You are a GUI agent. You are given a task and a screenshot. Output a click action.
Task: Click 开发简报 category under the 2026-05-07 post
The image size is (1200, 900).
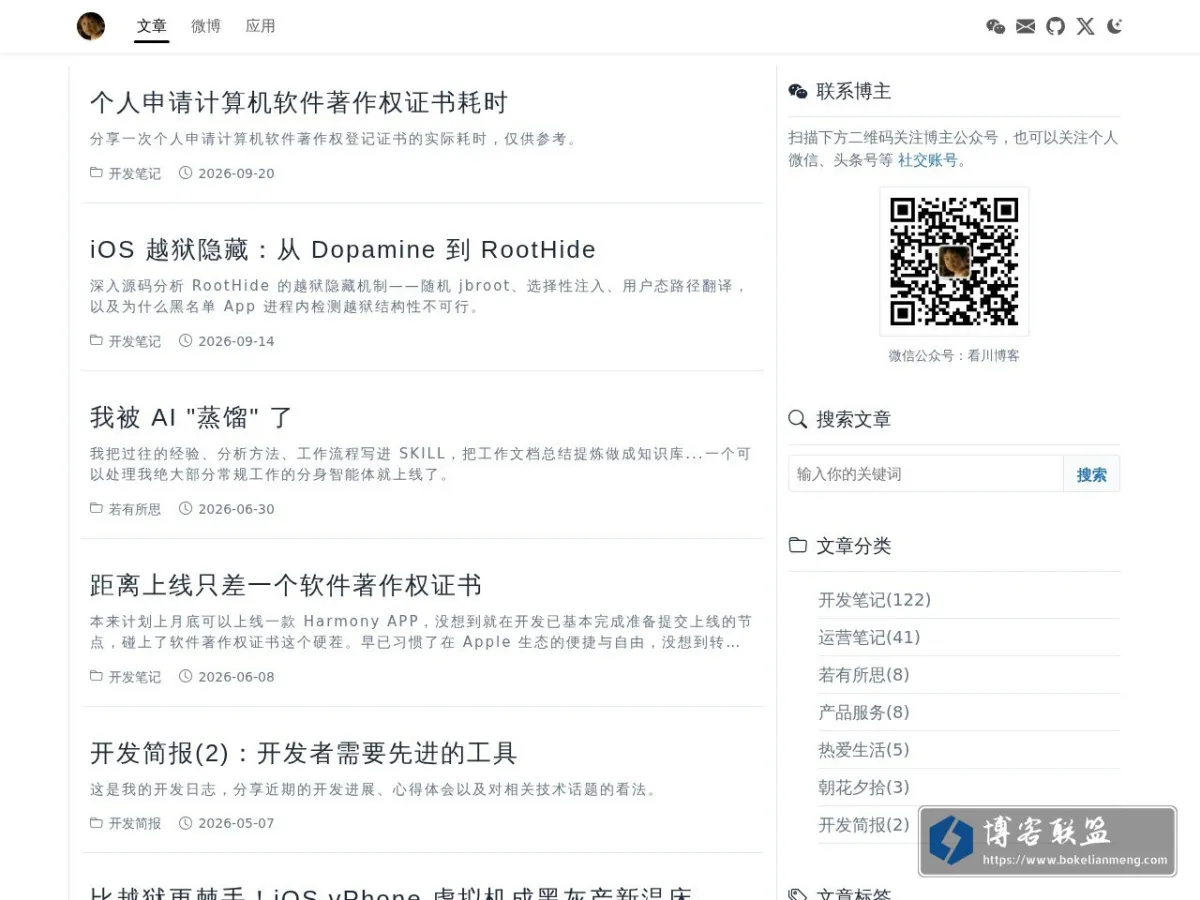pyautogui.click(x=134, y=824)
